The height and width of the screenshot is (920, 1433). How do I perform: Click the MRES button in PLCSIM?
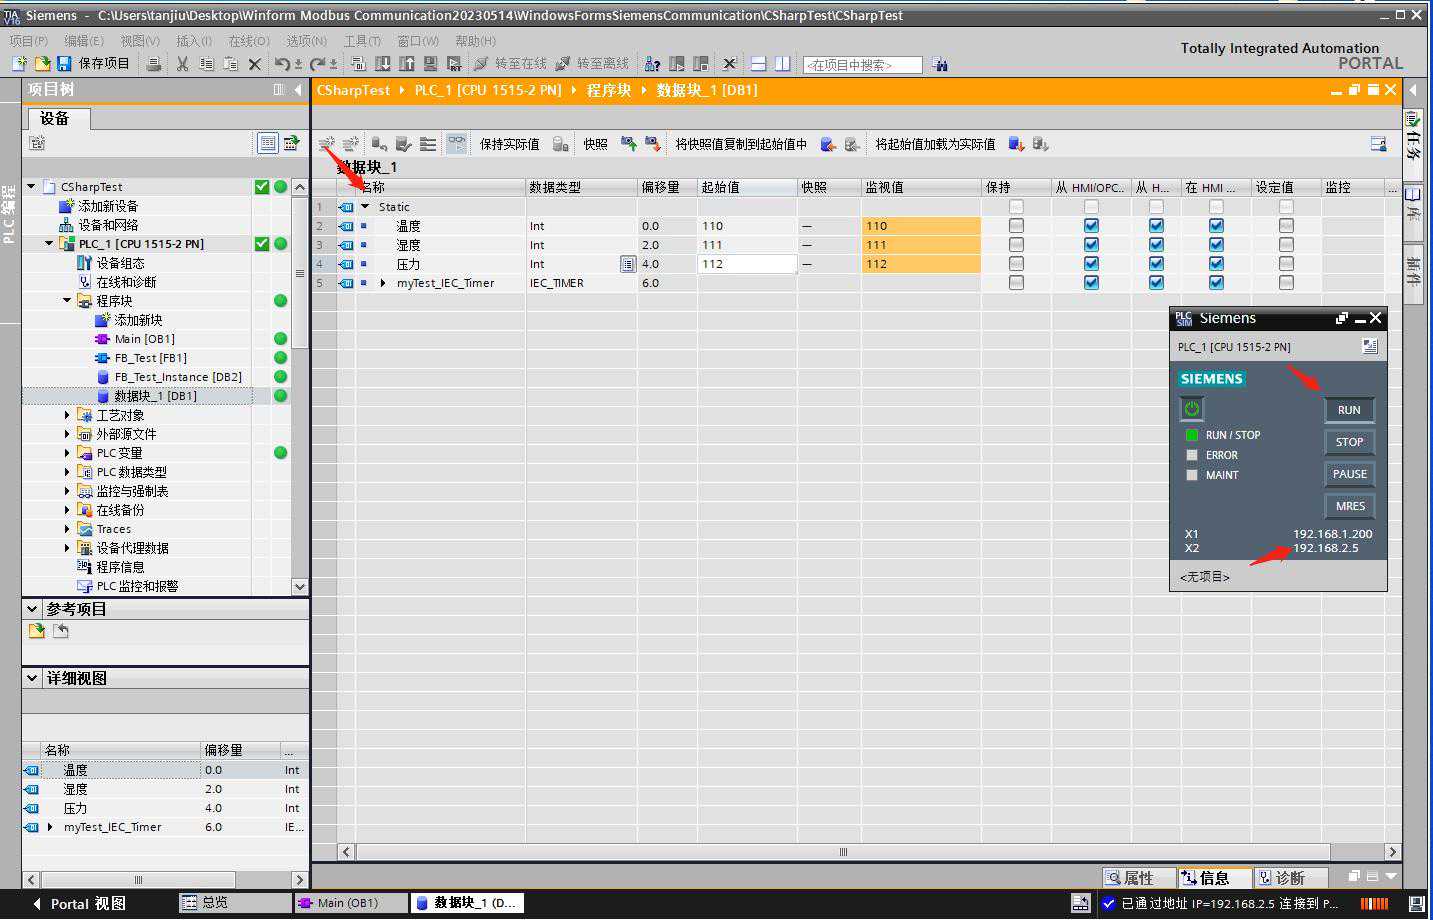tap(1349, 506)
